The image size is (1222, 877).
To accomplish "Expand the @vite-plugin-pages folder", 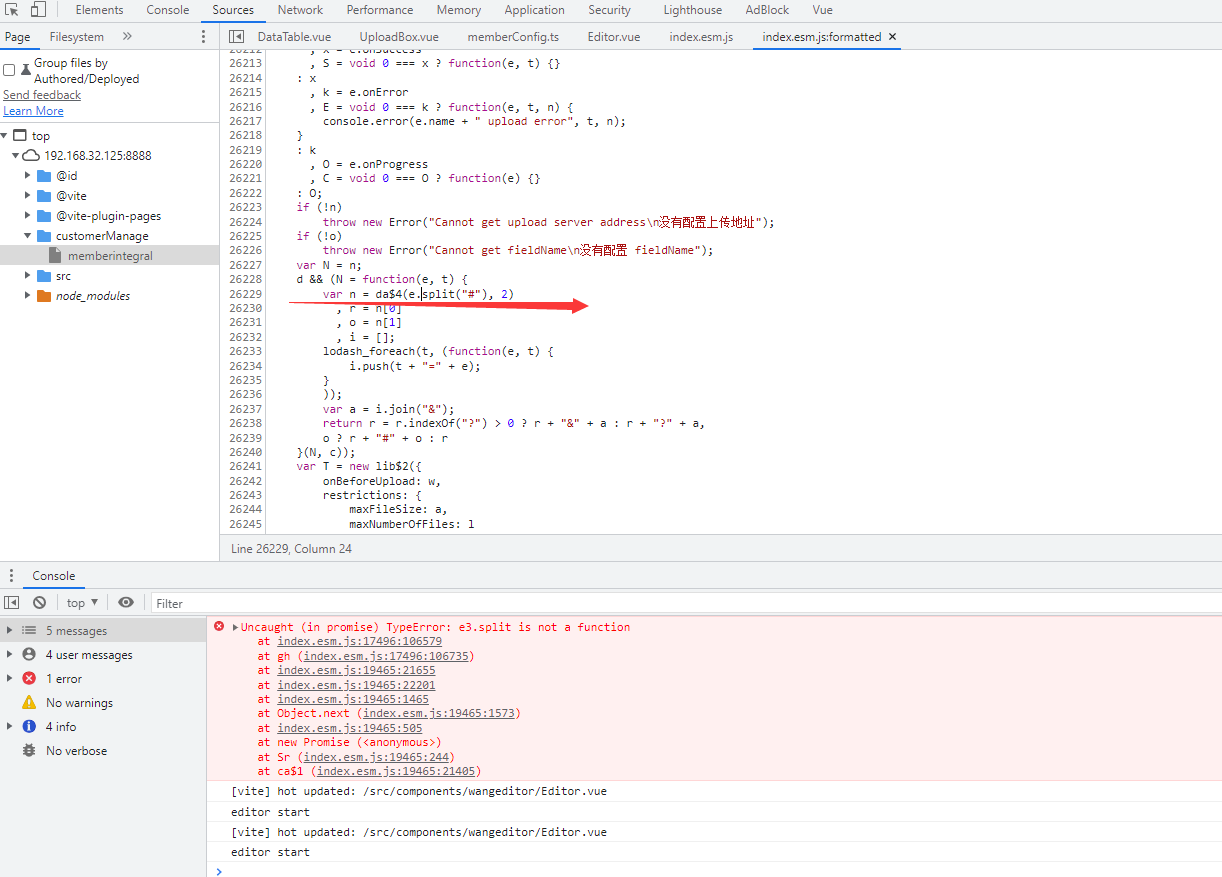I will pyautogui.click(x=28, y=216).
